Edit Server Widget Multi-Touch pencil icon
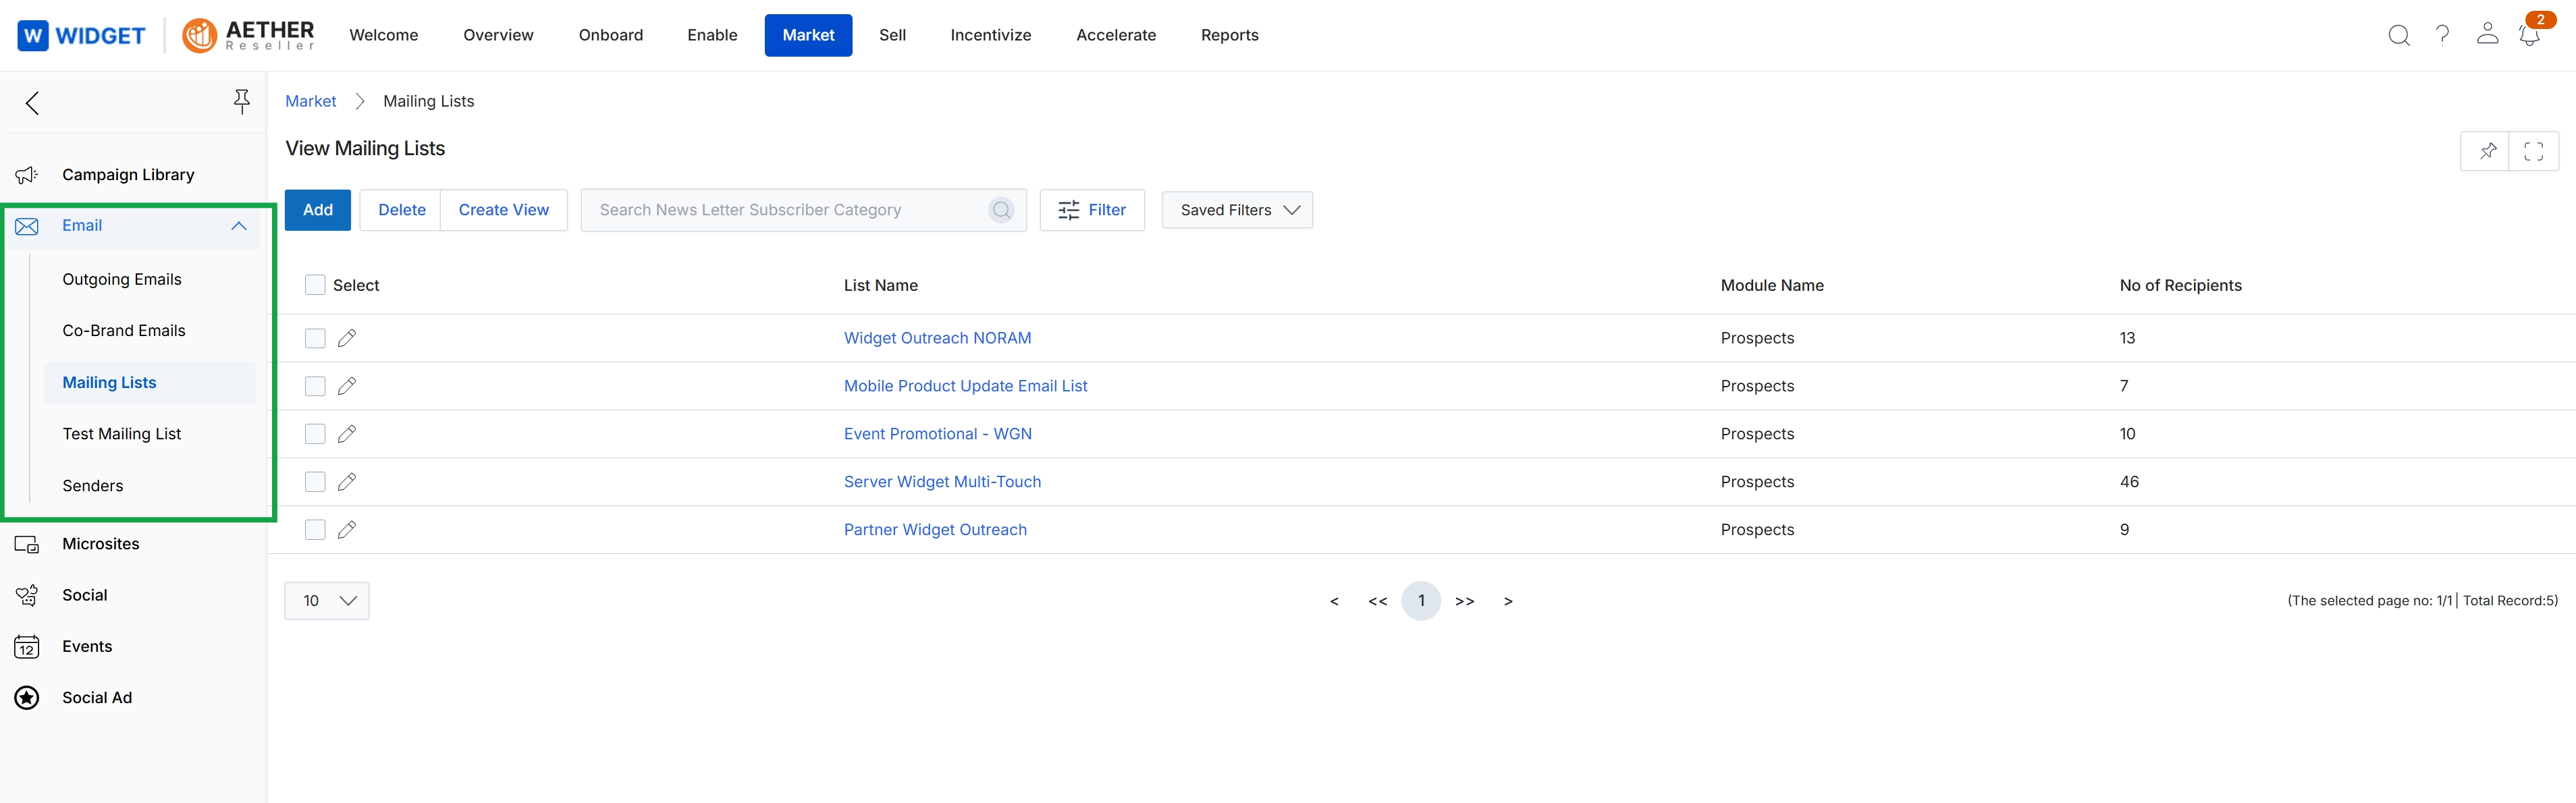The height and width of the screenshot is (803, 2576). 347,483
